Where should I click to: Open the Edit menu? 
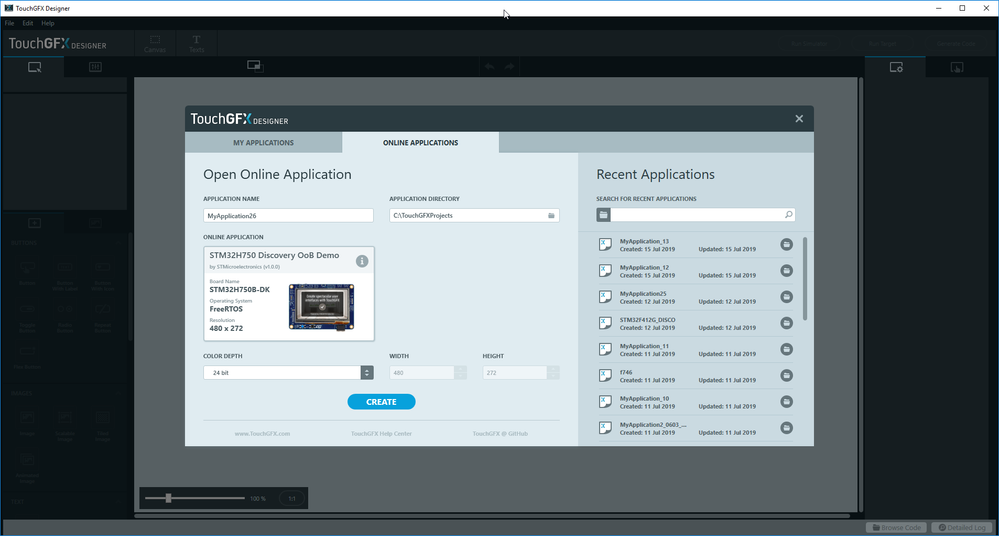pos(28,23)
